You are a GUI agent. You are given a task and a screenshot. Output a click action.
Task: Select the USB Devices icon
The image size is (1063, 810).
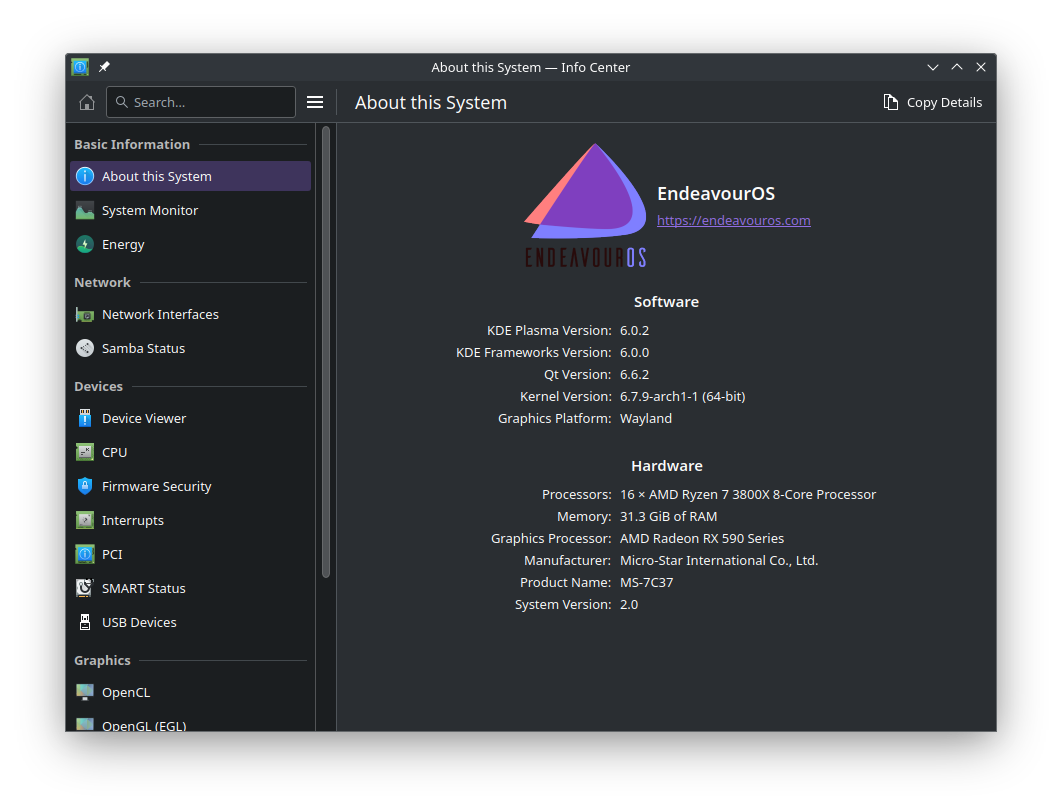85,622
